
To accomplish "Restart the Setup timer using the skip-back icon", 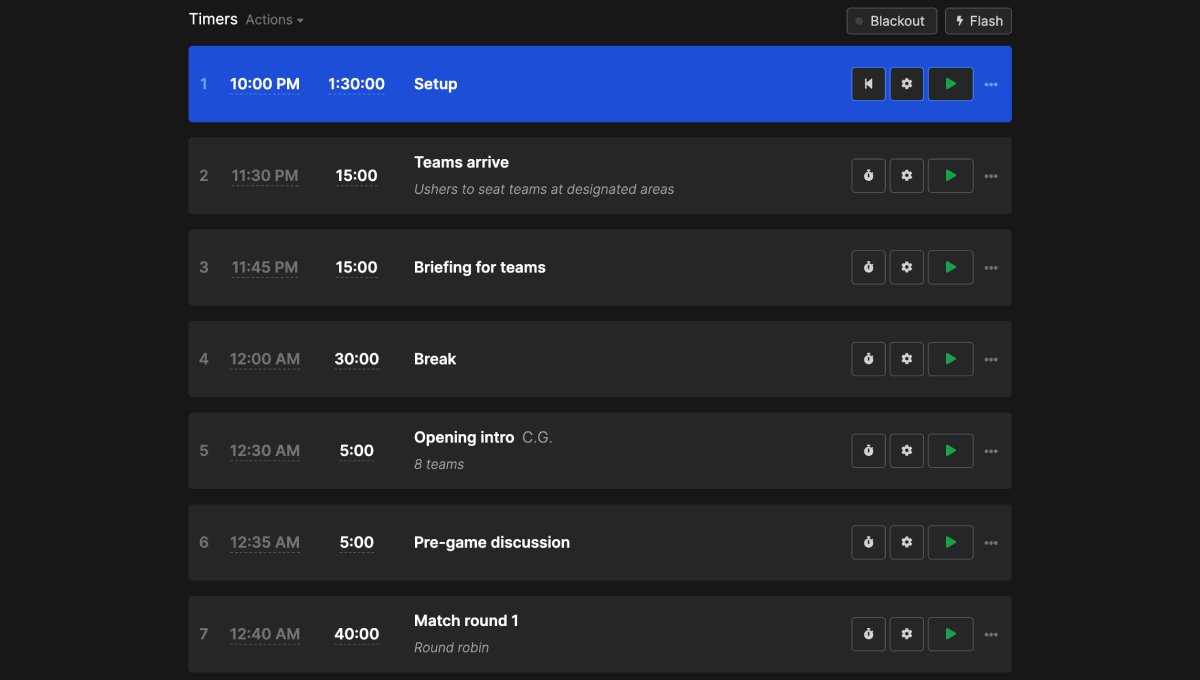I will [x=868, y=84].
